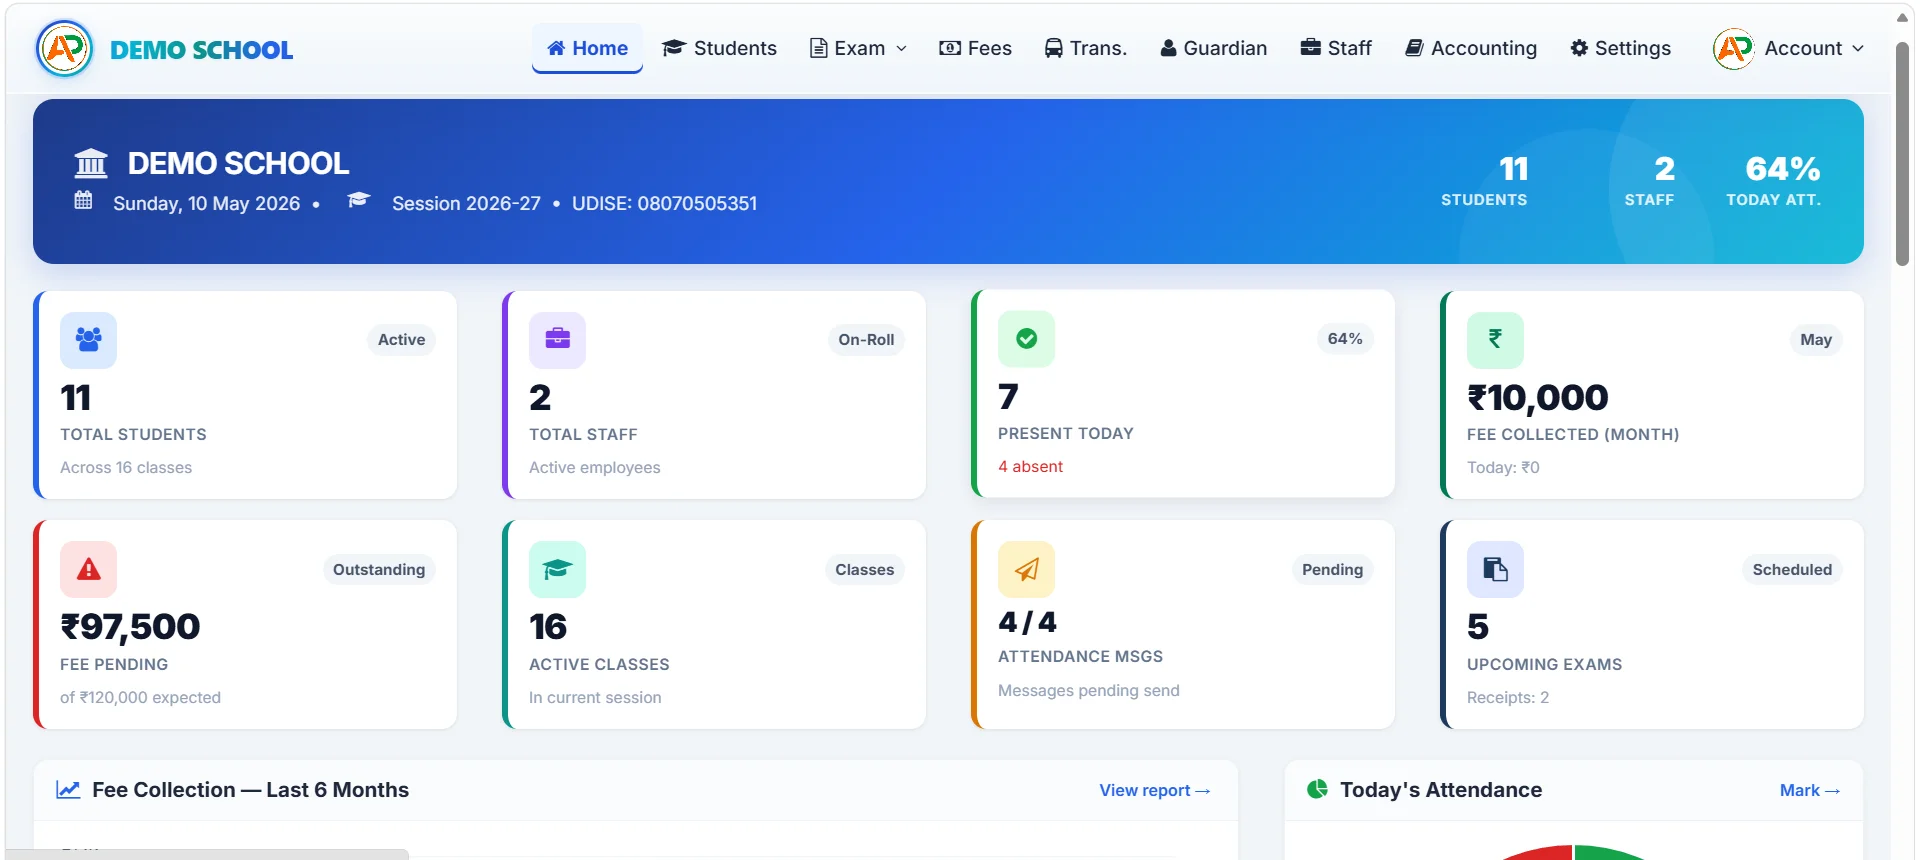1920x860 pixels.
Task: Click the ₹10,000 fee collected value
Action: tap(1537, 398)
